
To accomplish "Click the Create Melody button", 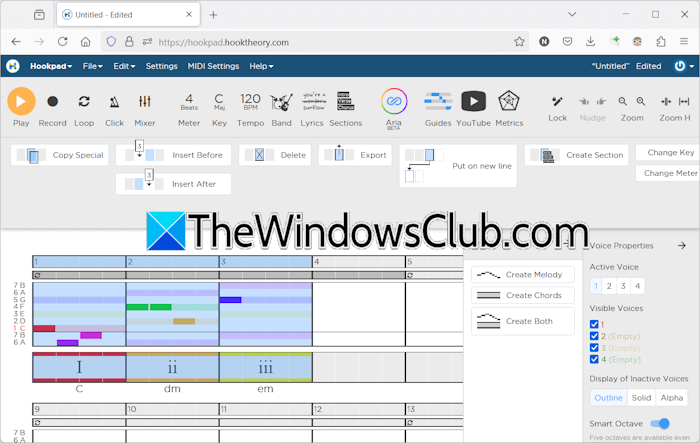I will coord(523,275).
